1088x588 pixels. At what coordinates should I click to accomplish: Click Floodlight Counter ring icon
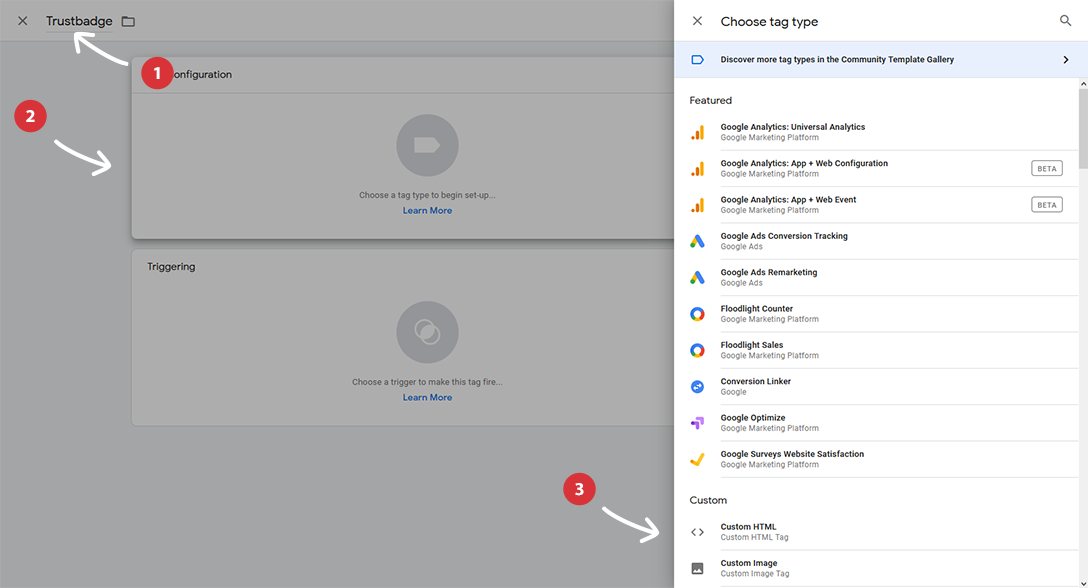click(x=697, y=314)
